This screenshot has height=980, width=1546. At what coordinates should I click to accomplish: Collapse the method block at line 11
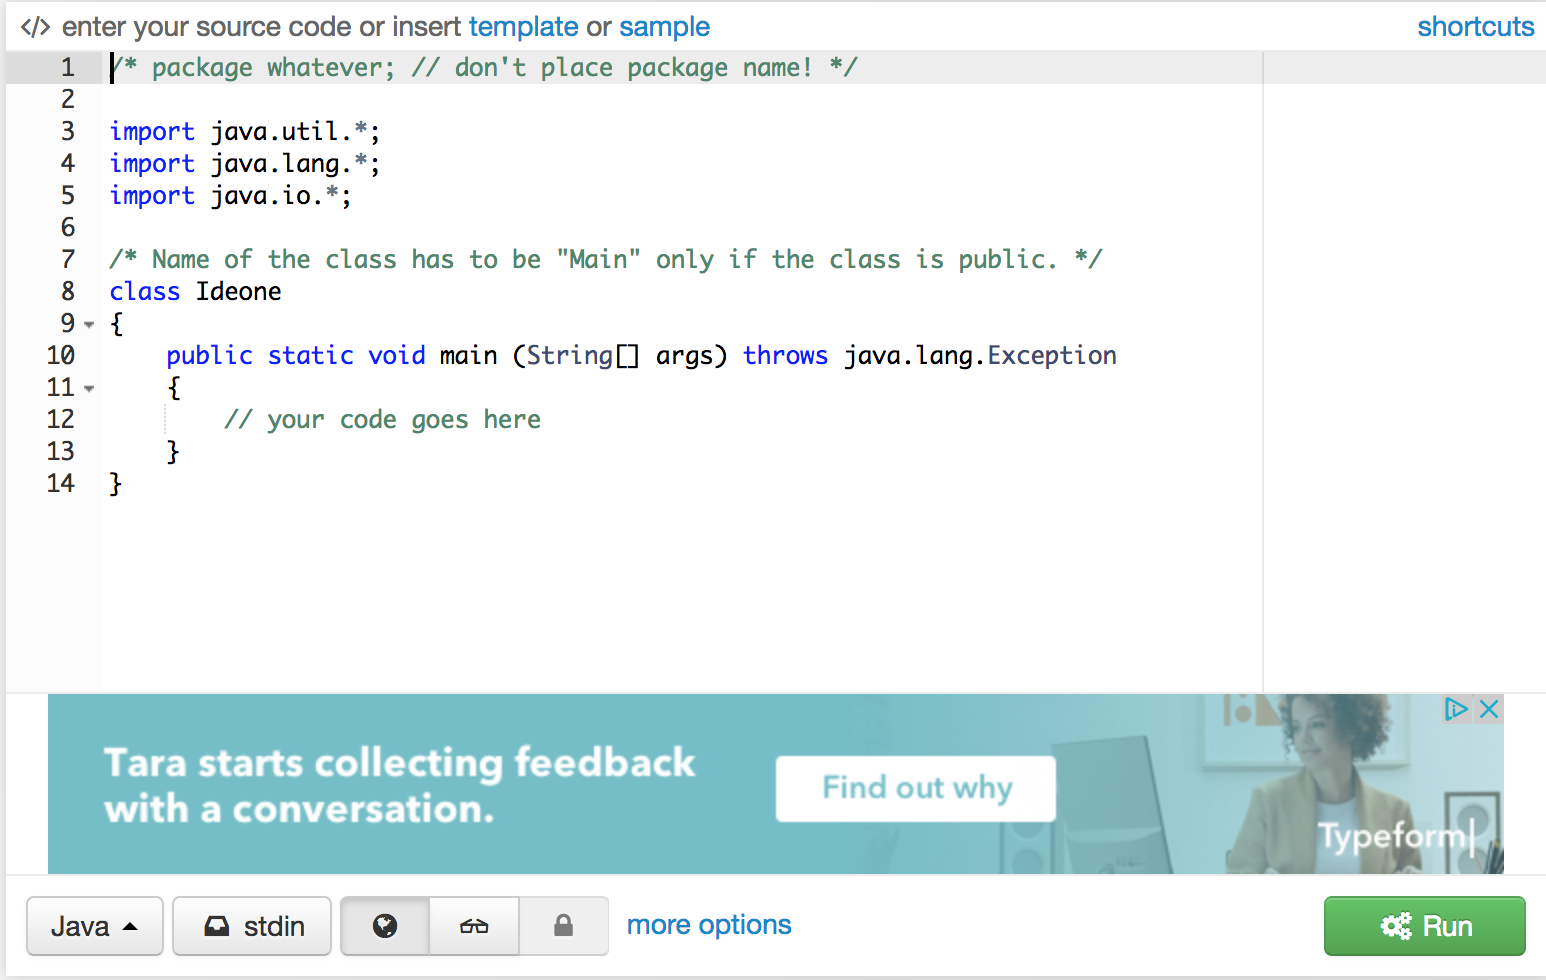[88, 388]
